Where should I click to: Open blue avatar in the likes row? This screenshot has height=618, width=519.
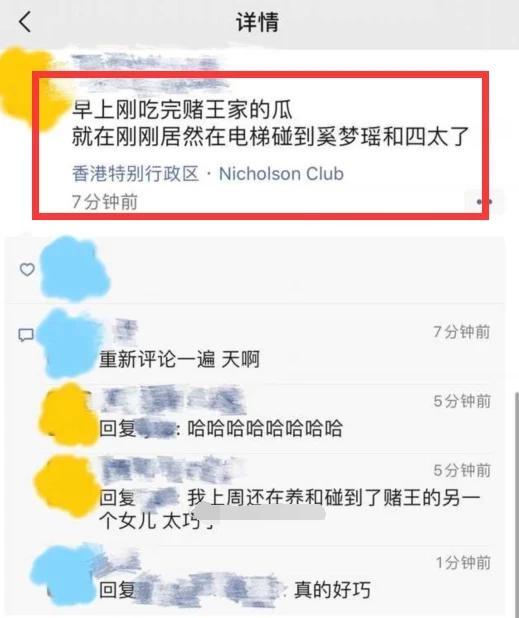74,270
